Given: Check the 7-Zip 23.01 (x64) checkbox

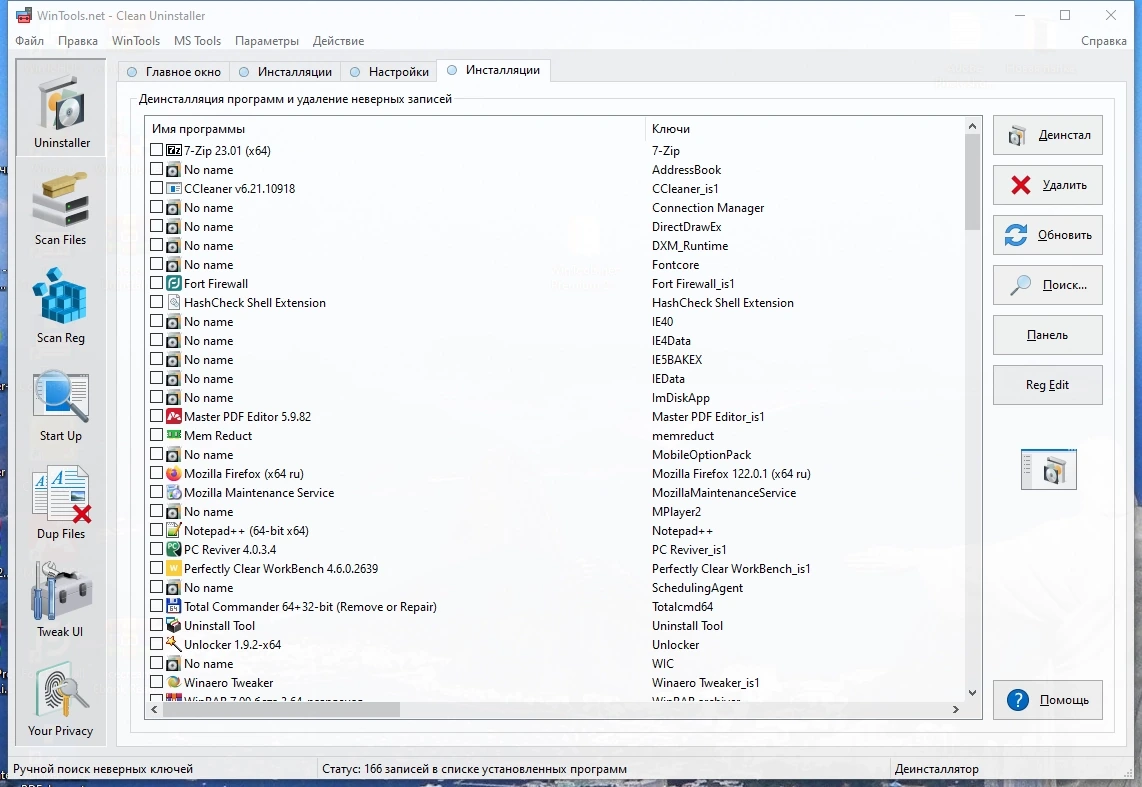Looking at the screenshot, I should click(x=157, y=150).
